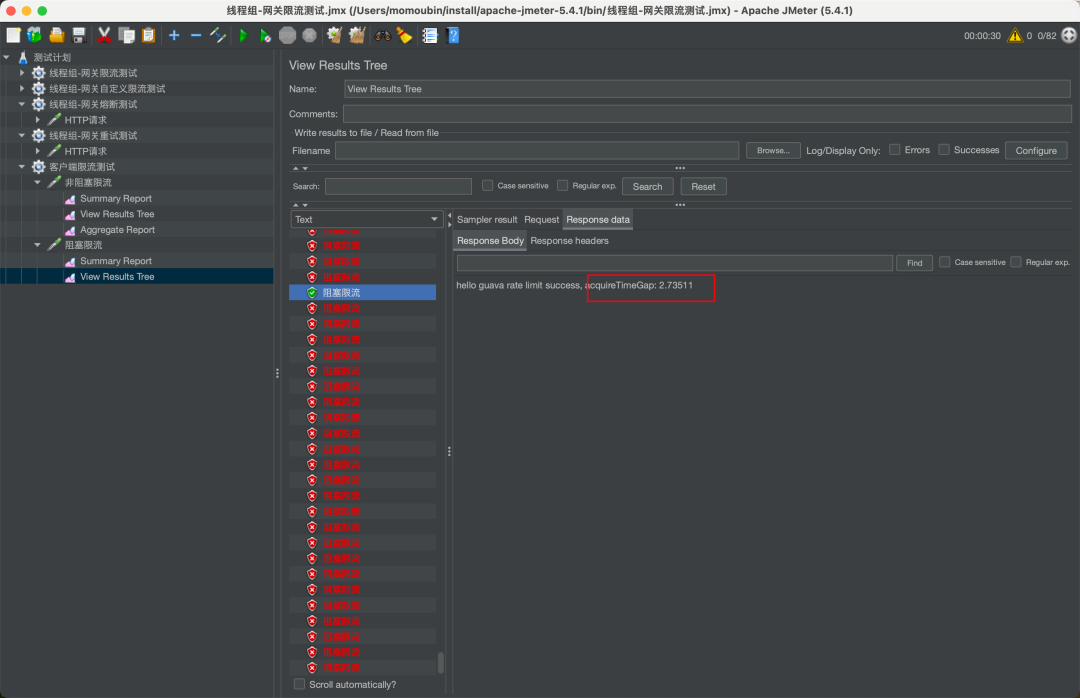The width and height of the screenshot is (1080, 698).
Task: Collapse the 非阻塞限流 sampler node
Action: pos(38,183)
